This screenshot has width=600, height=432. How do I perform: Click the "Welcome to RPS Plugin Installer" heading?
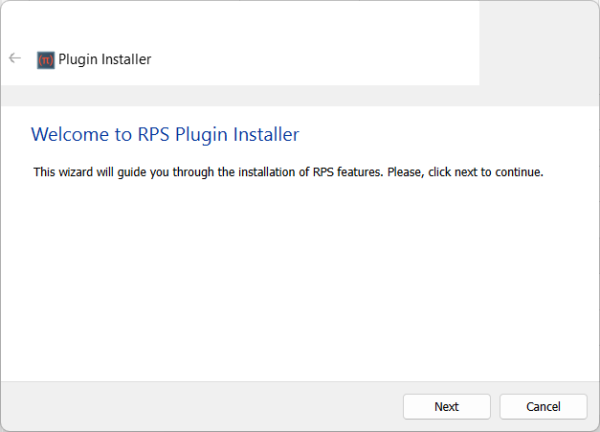point(165,134)
